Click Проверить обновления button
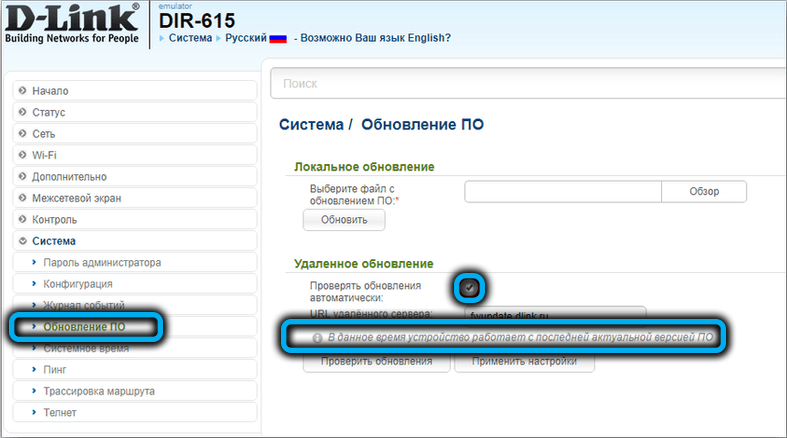 (x=376, y=361)
